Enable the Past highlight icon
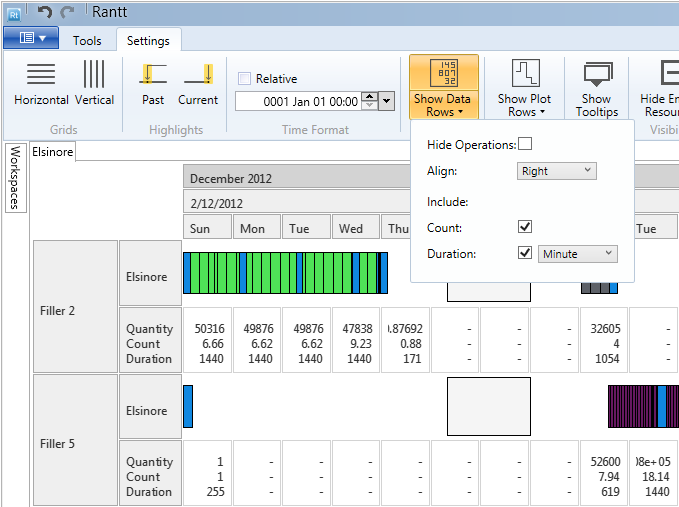 [x=153, y=83]
